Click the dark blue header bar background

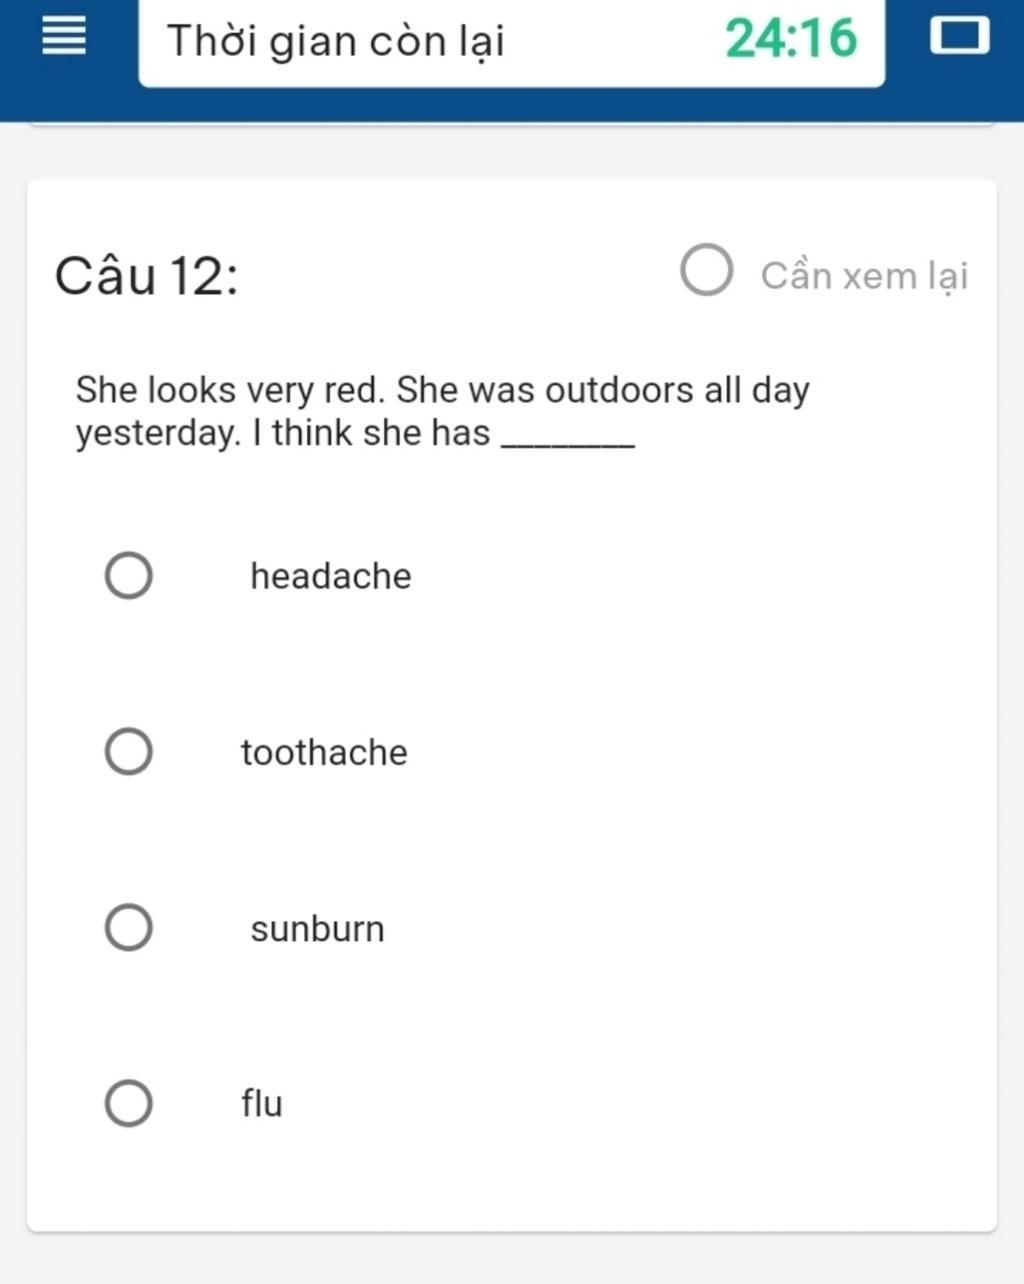click(512, 105)
